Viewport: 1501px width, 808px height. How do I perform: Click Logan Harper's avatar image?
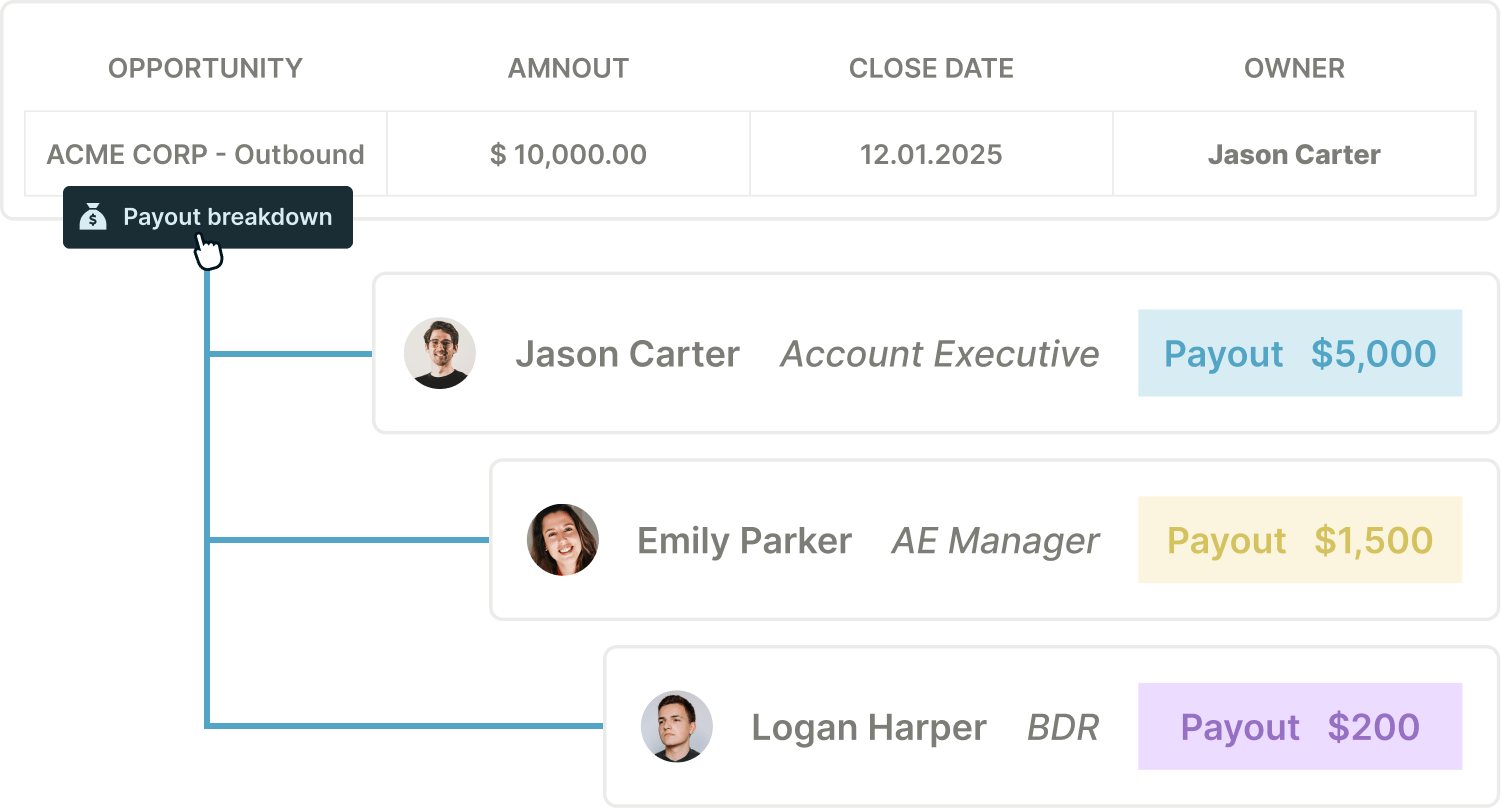click(677, 727)
